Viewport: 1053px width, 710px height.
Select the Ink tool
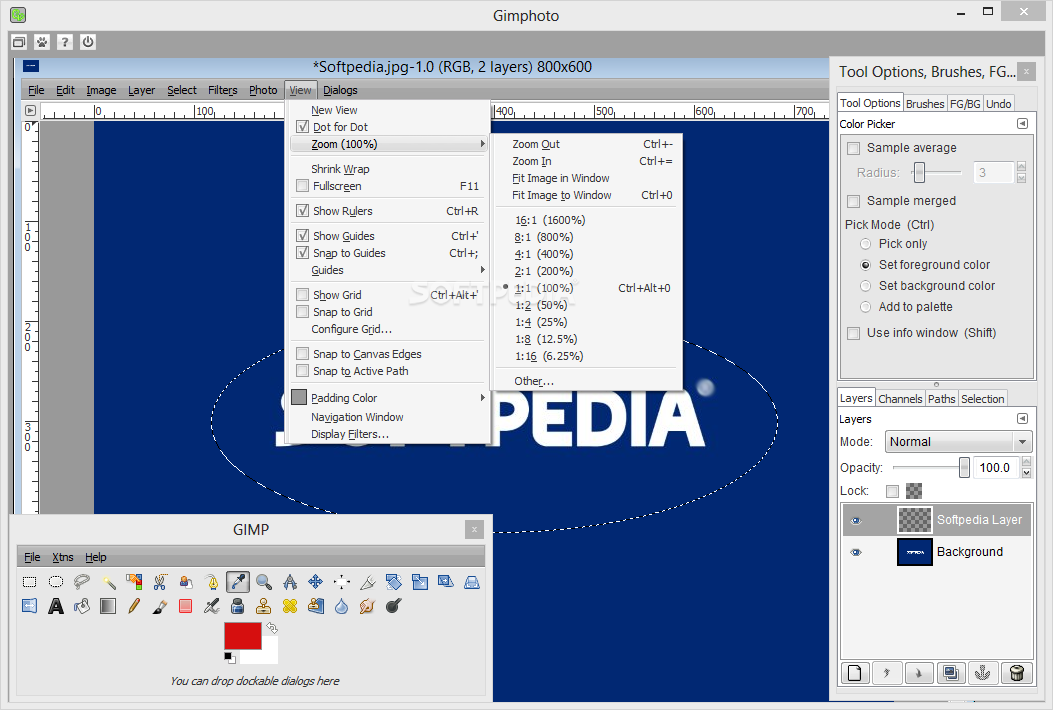coord(238,606)
